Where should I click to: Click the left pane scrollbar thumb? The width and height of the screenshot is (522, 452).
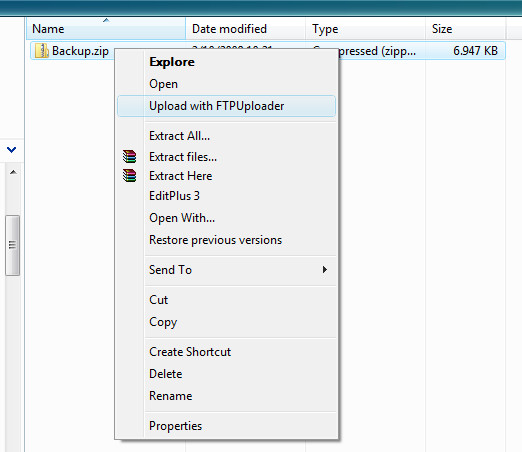pyautogui.click(x=13, y=245)
